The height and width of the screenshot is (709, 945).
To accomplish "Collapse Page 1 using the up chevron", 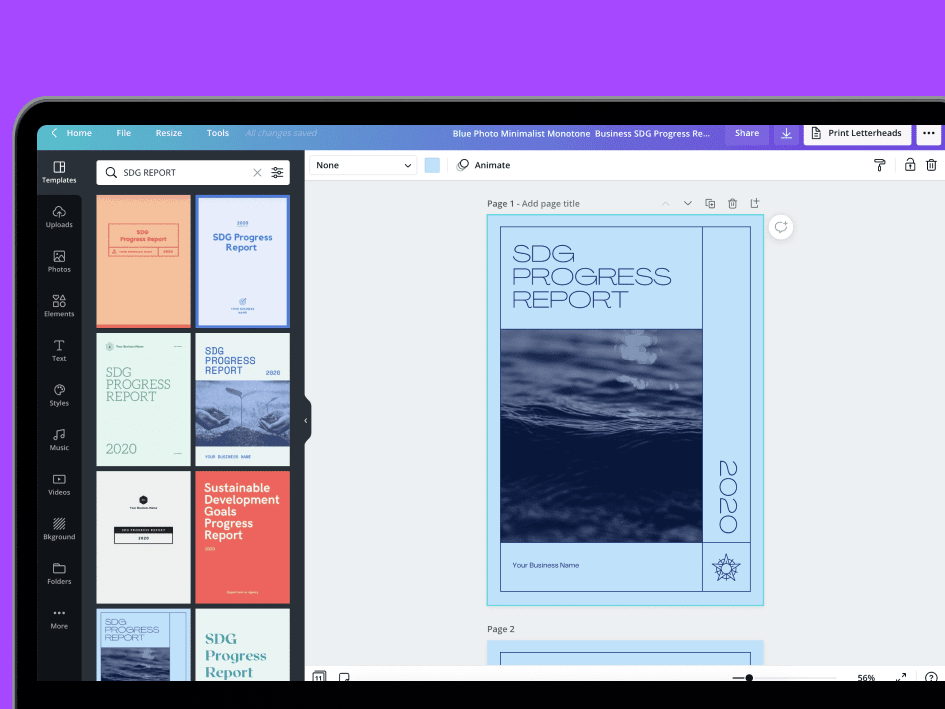I will pos(666,203).
